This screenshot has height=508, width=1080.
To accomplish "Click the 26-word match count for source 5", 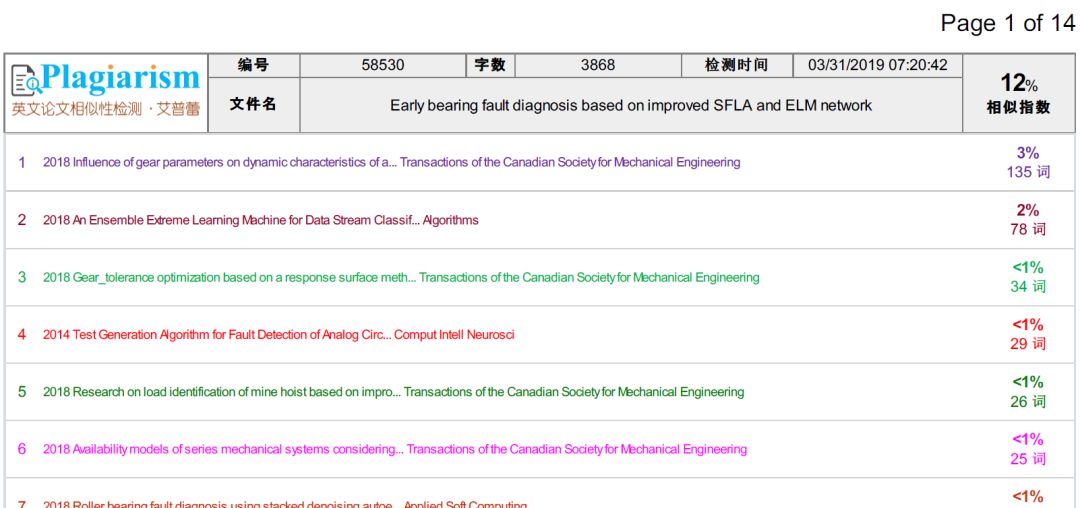I will tap(1027, 402).
